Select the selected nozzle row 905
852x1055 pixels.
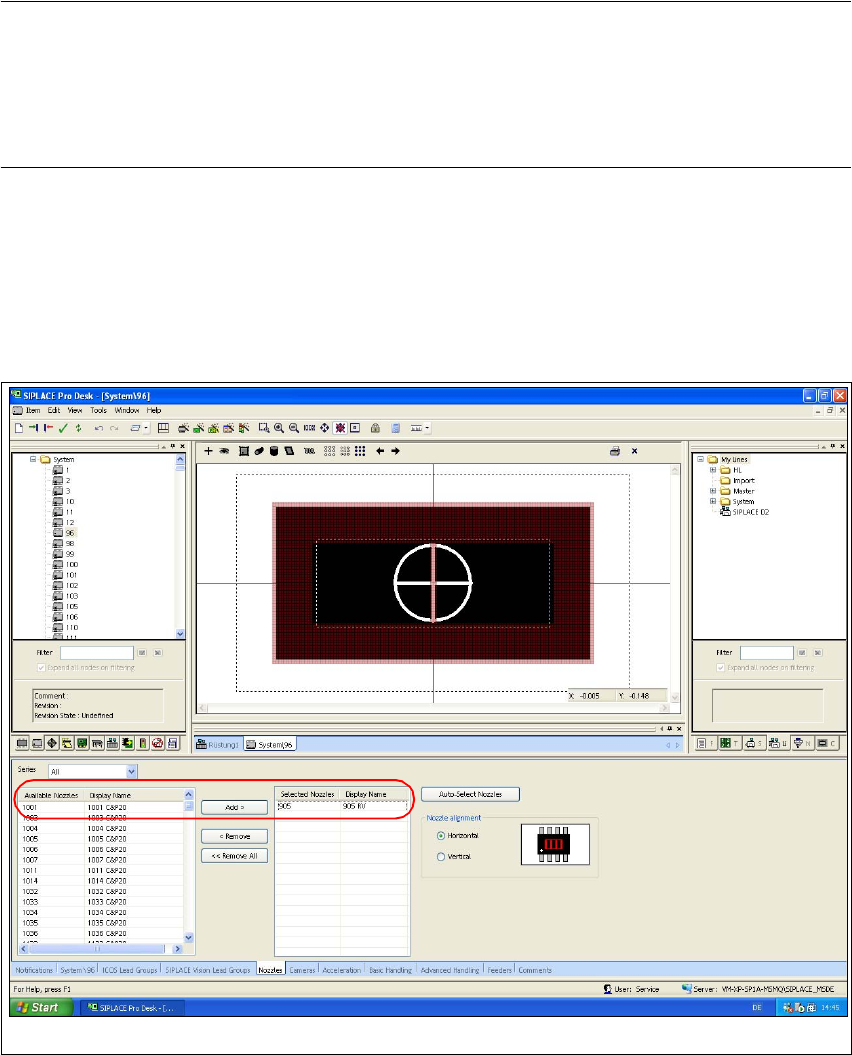341,806
